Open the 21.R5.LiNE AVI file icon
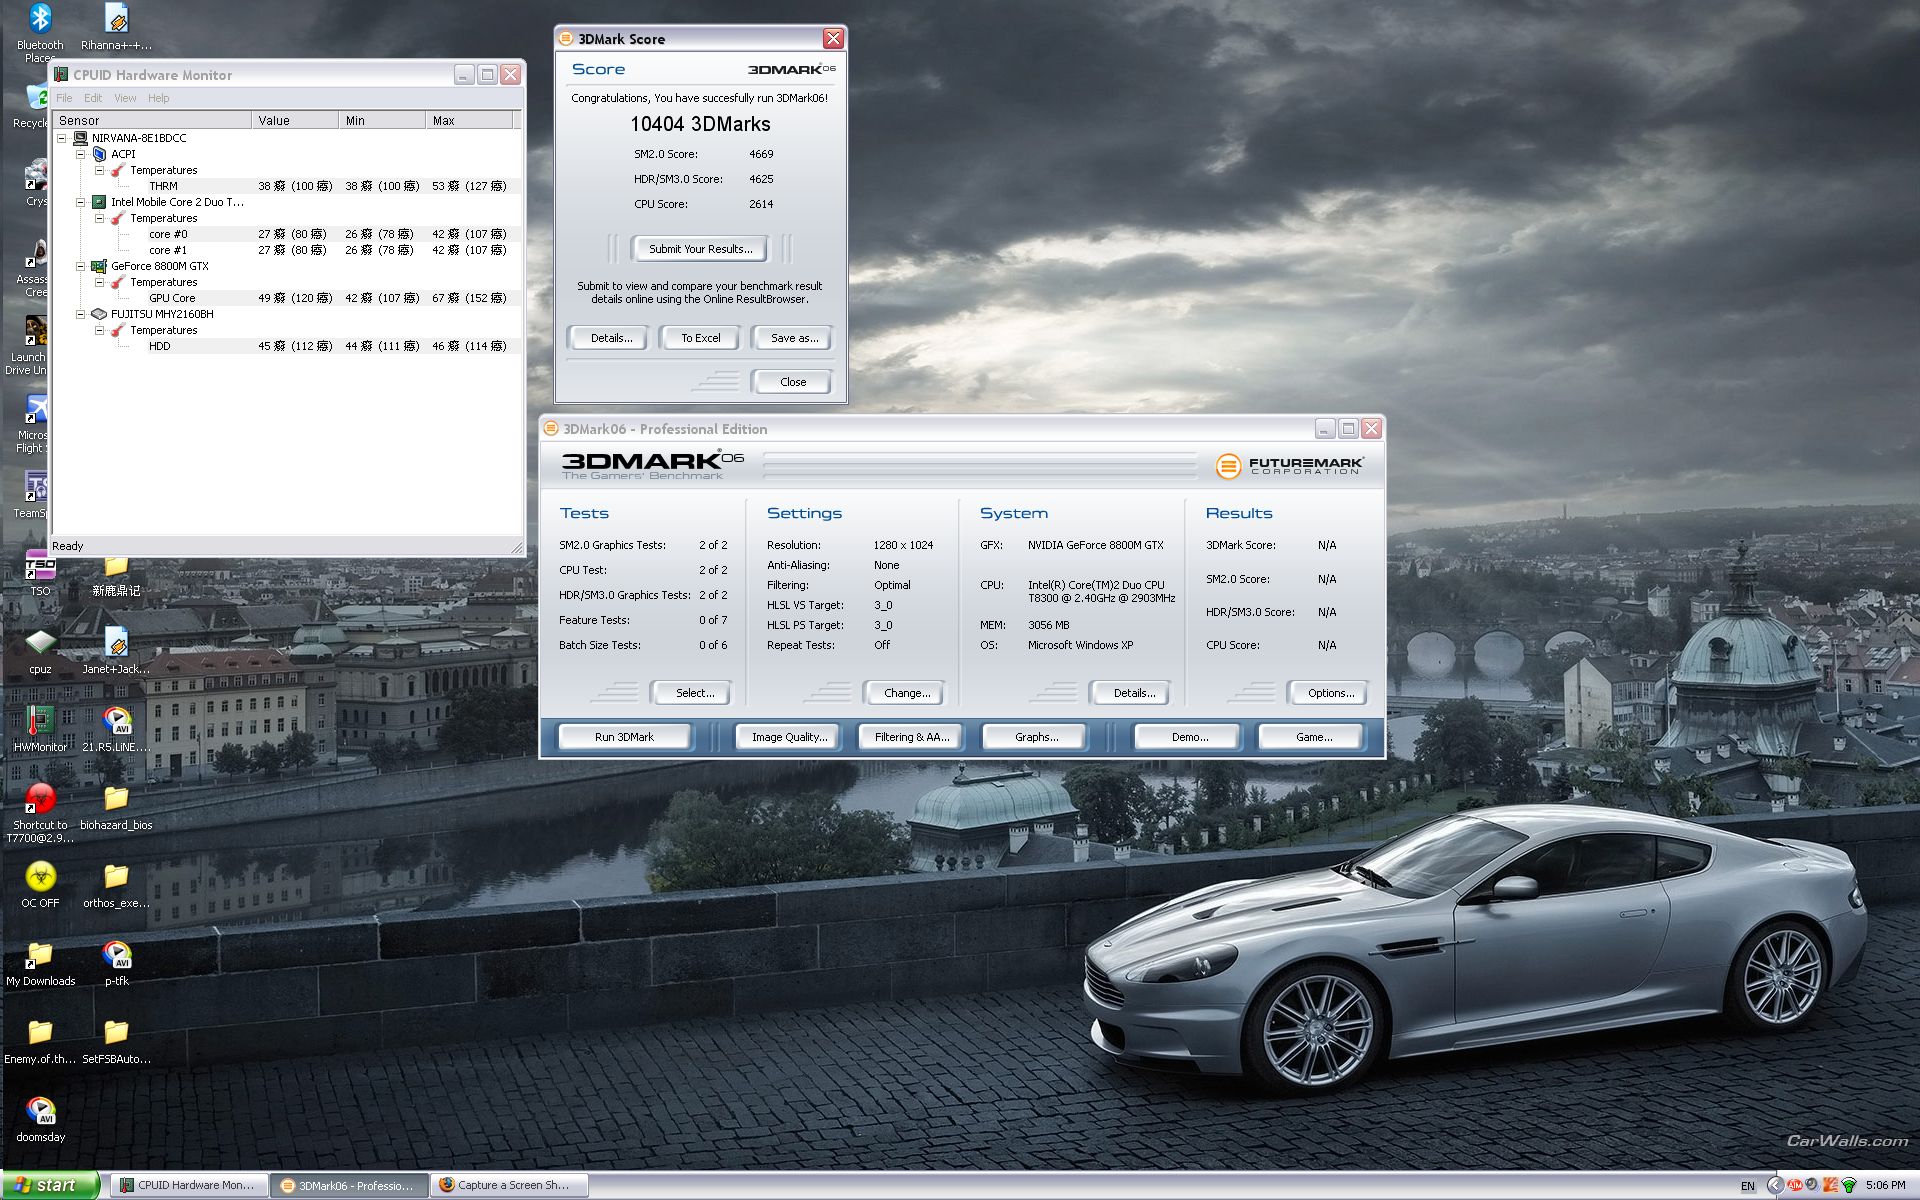The height and width of the screenshot is (1200, 1920). coord(116,729)
